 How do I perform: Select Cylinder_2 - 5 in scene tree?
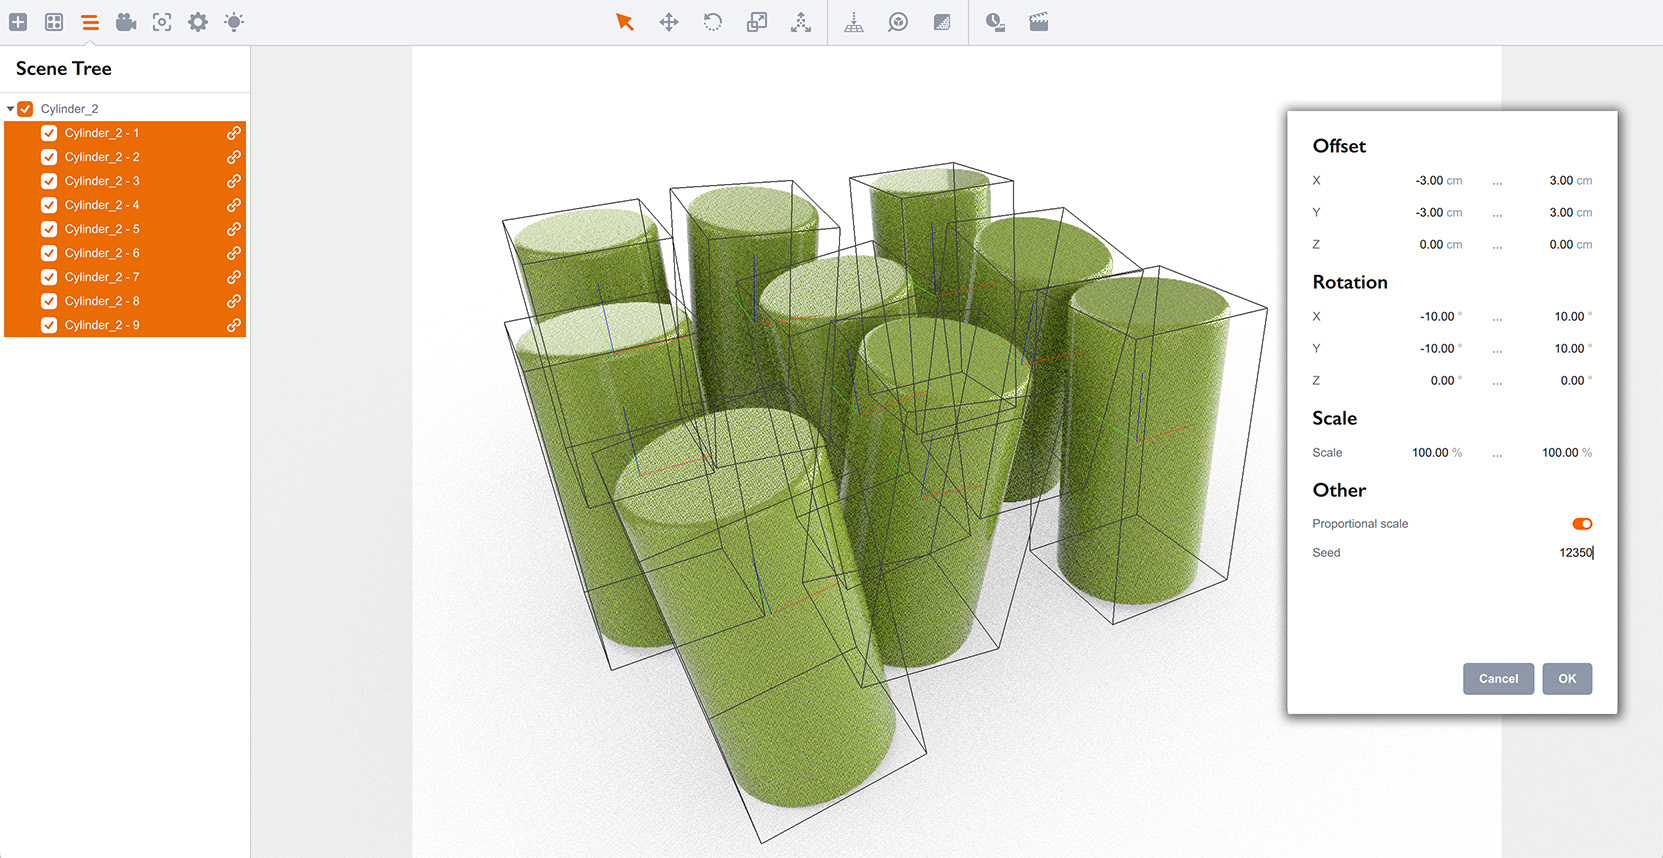point(102,229)
